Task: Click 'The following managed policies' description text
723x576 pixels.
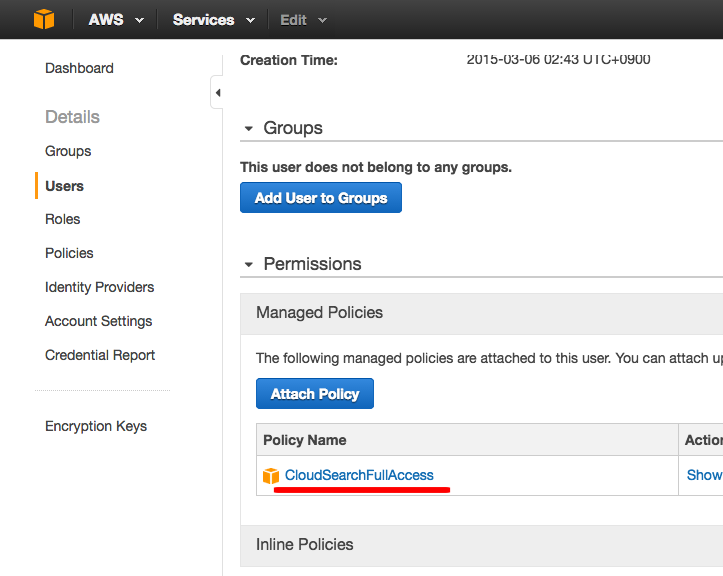Action: tap(489, 358)
